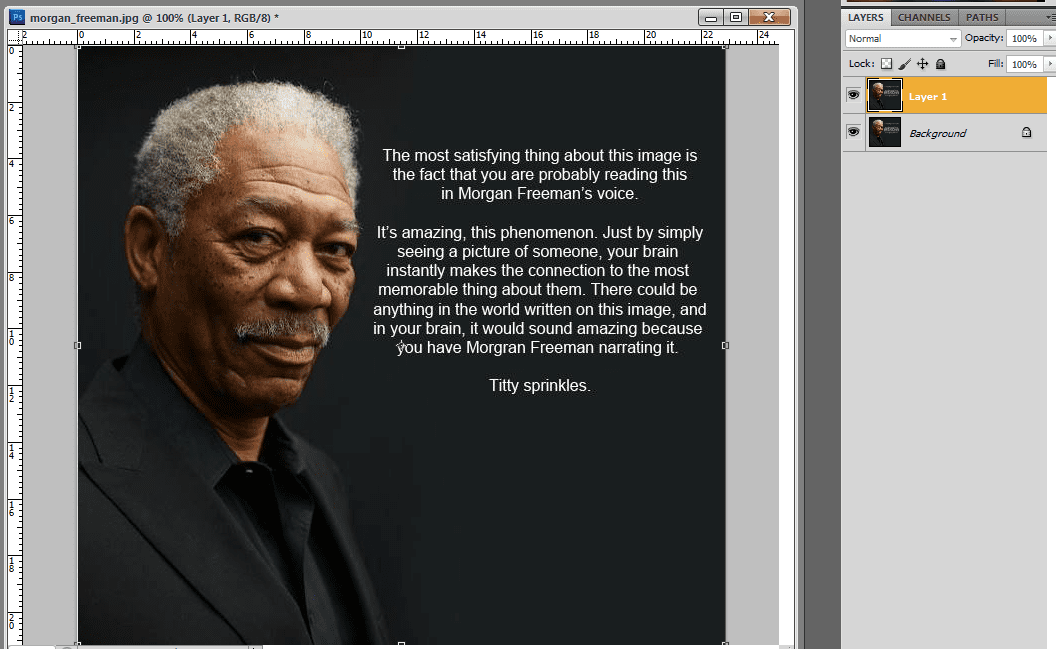
Task: Open the Opacity slider arrow
Action: [x=1050, y=38]
